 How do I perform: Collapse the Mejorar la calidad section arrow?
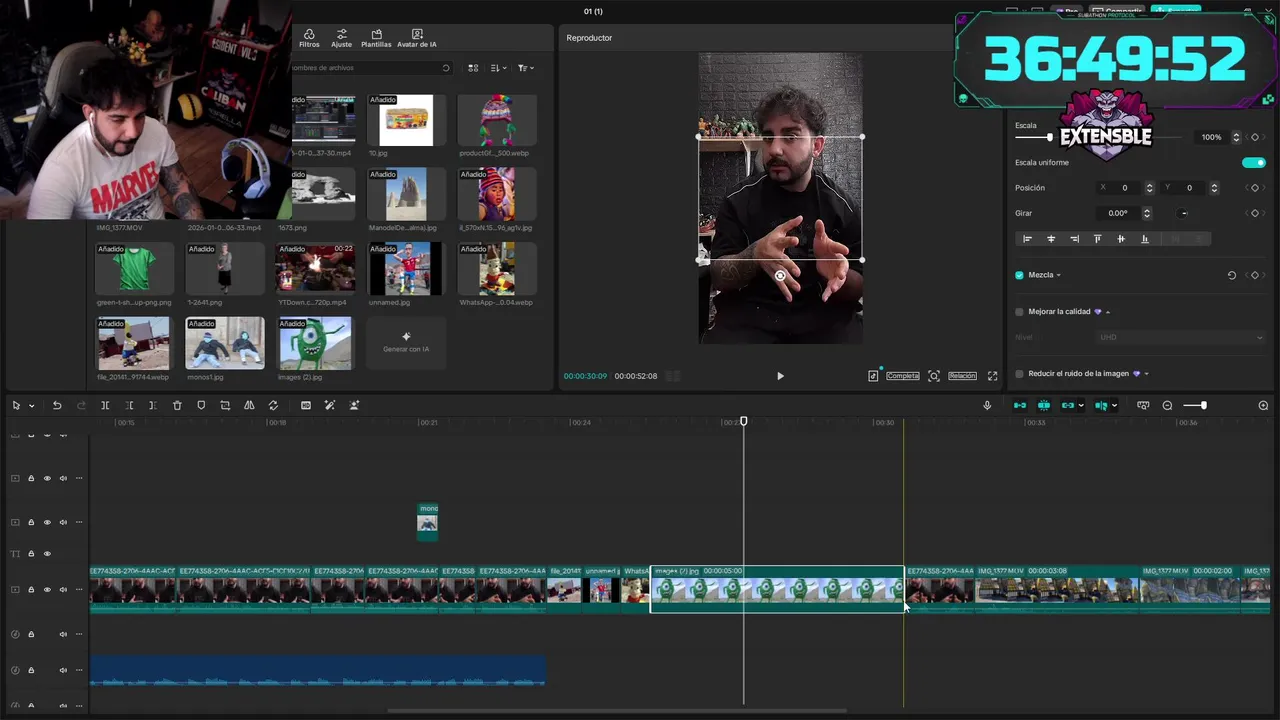[1108, 312]
